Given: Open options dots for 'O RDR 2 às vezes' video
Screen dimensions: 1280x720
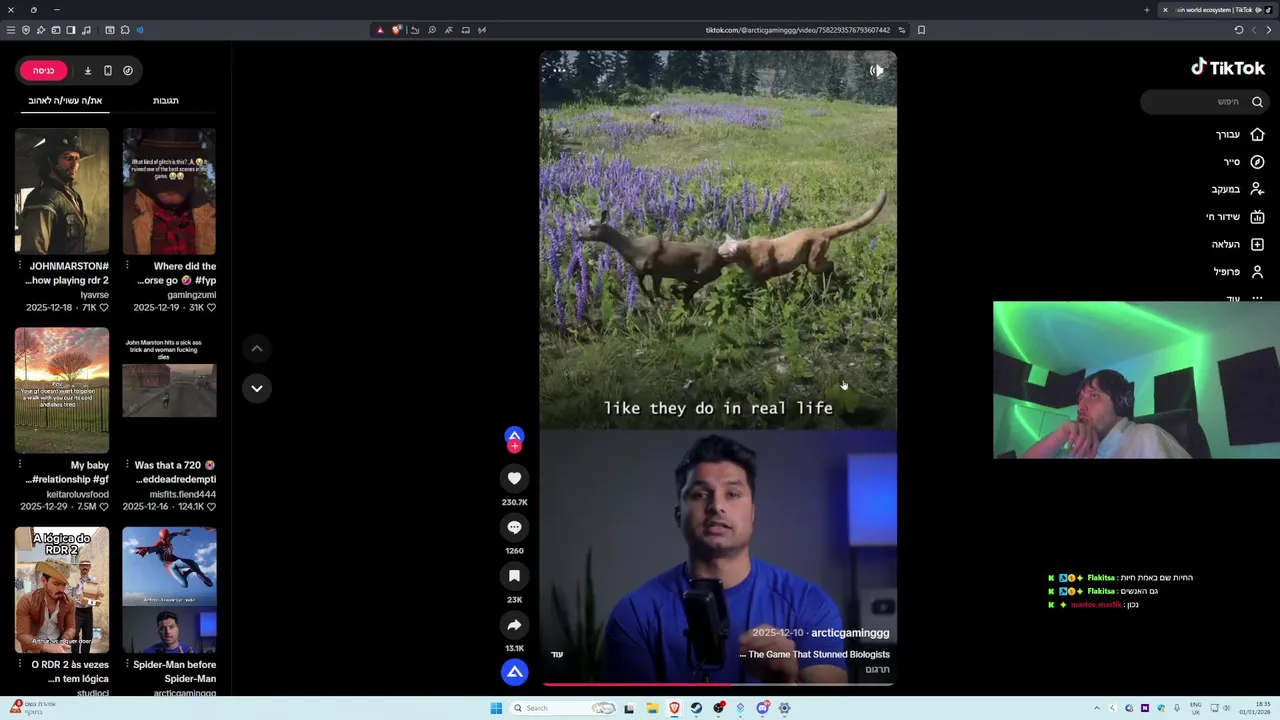Looking at the screenshot, I should pyautogui.click(x=19, y=664).
